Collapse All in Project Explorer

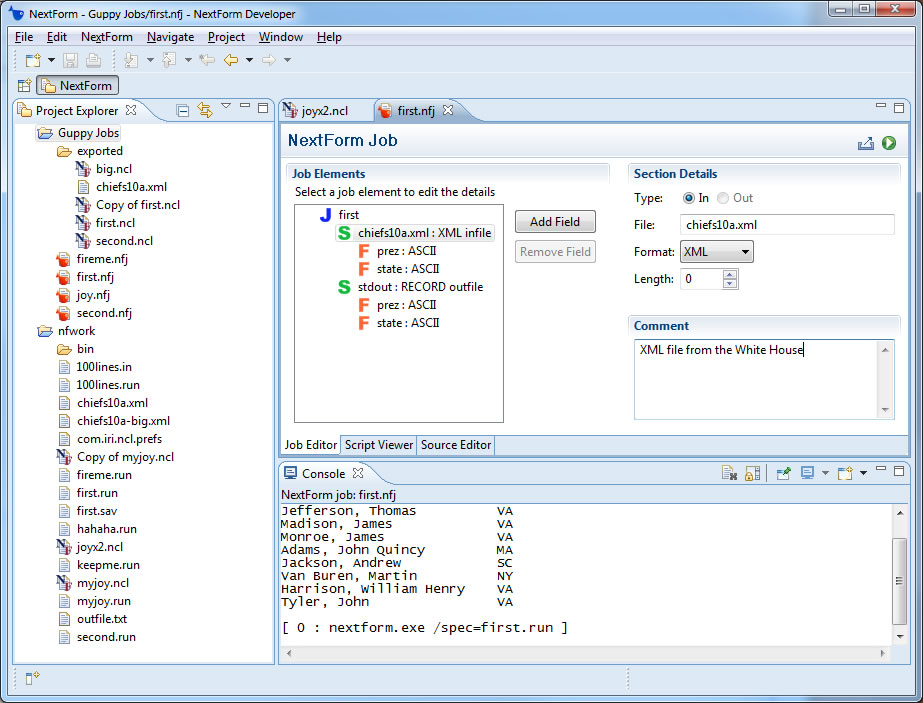point(183,110)
